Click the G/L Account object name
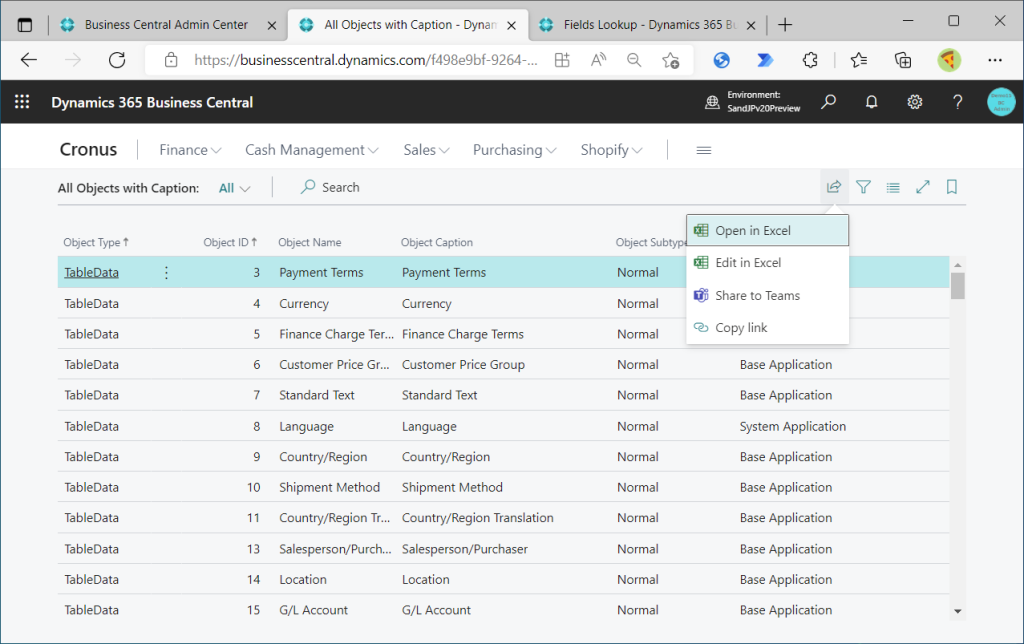Image resolution: width=1024 pixels, height=644 pixels. (313, 610)
